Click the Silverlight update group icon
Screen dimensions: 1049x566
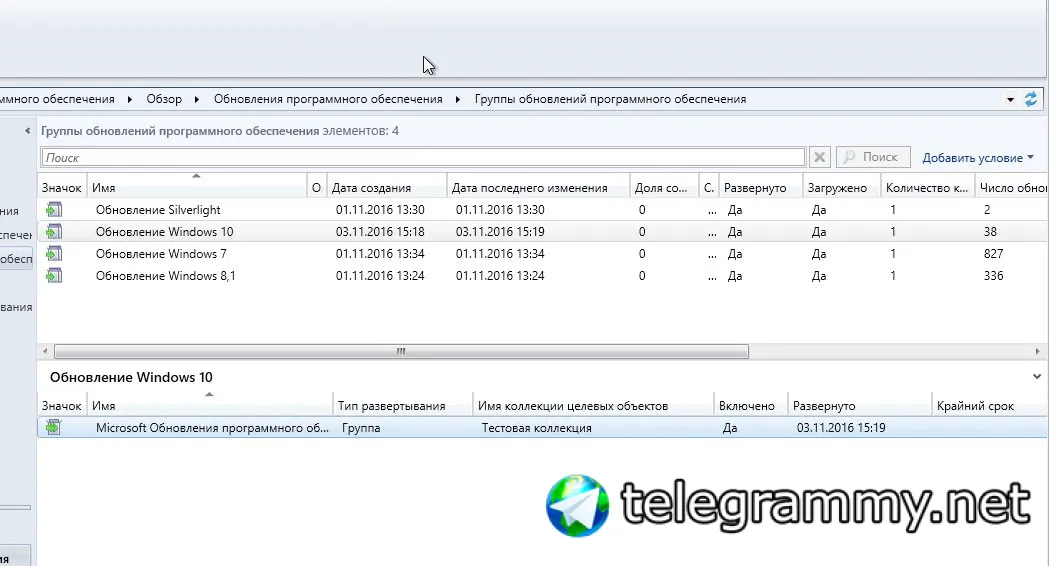[54, 209]
